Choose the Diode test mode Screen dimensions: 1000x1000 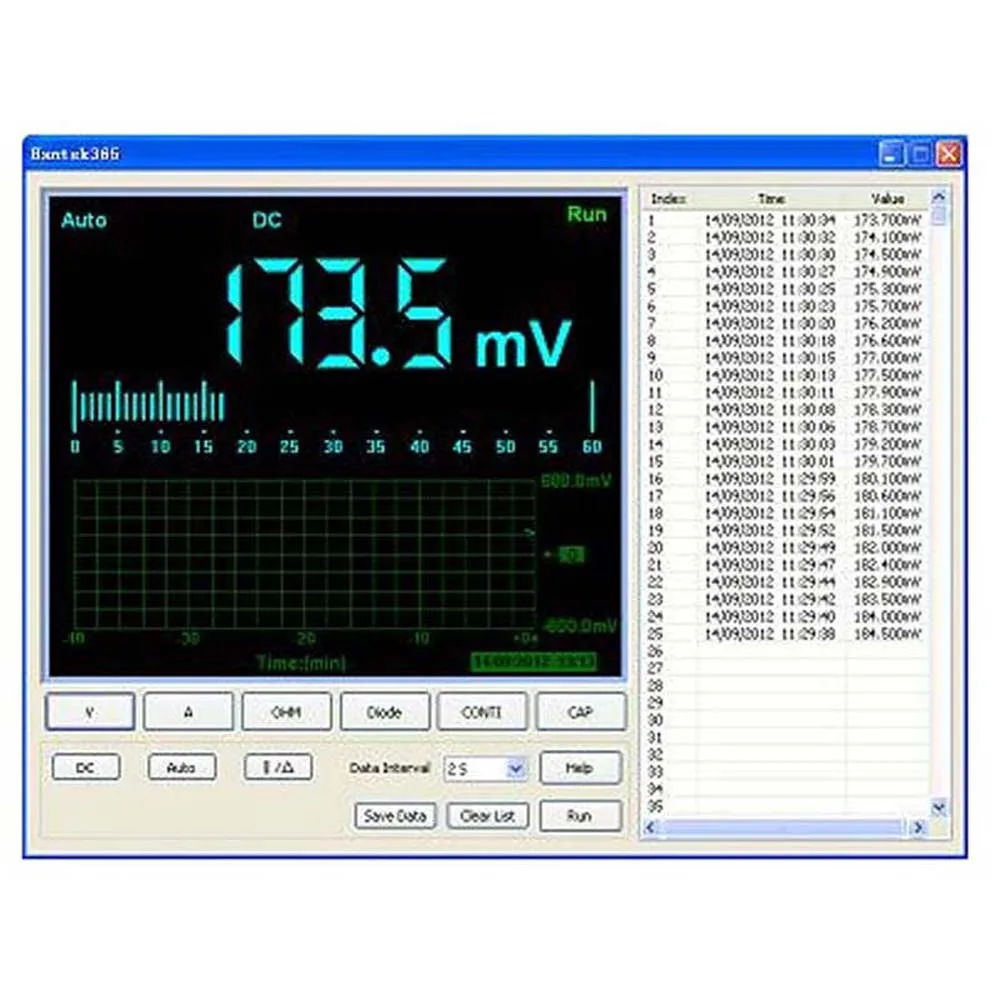pyautogui.click(x=385, y=712)
